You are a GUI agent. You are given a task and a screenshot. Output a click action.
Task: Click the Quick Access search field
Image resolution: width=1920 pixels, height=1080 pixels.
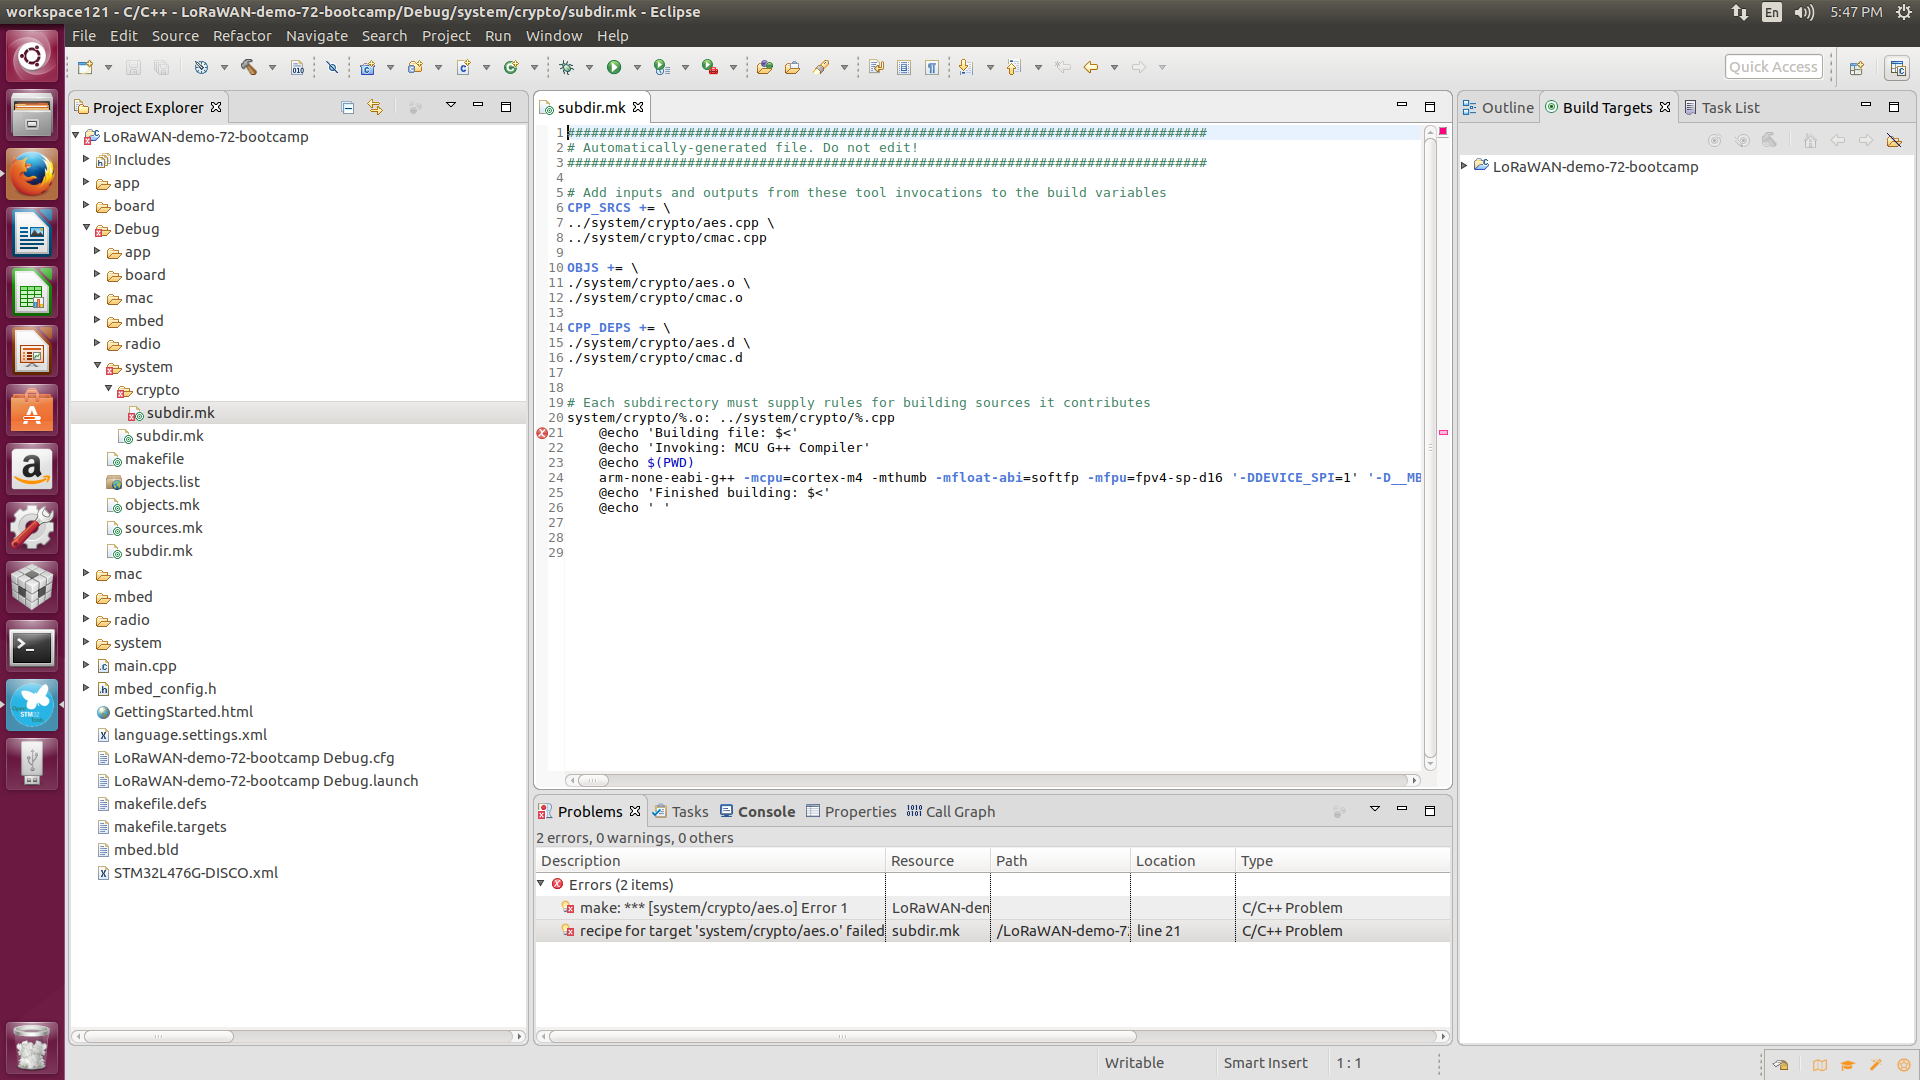tap(1773, 67)
